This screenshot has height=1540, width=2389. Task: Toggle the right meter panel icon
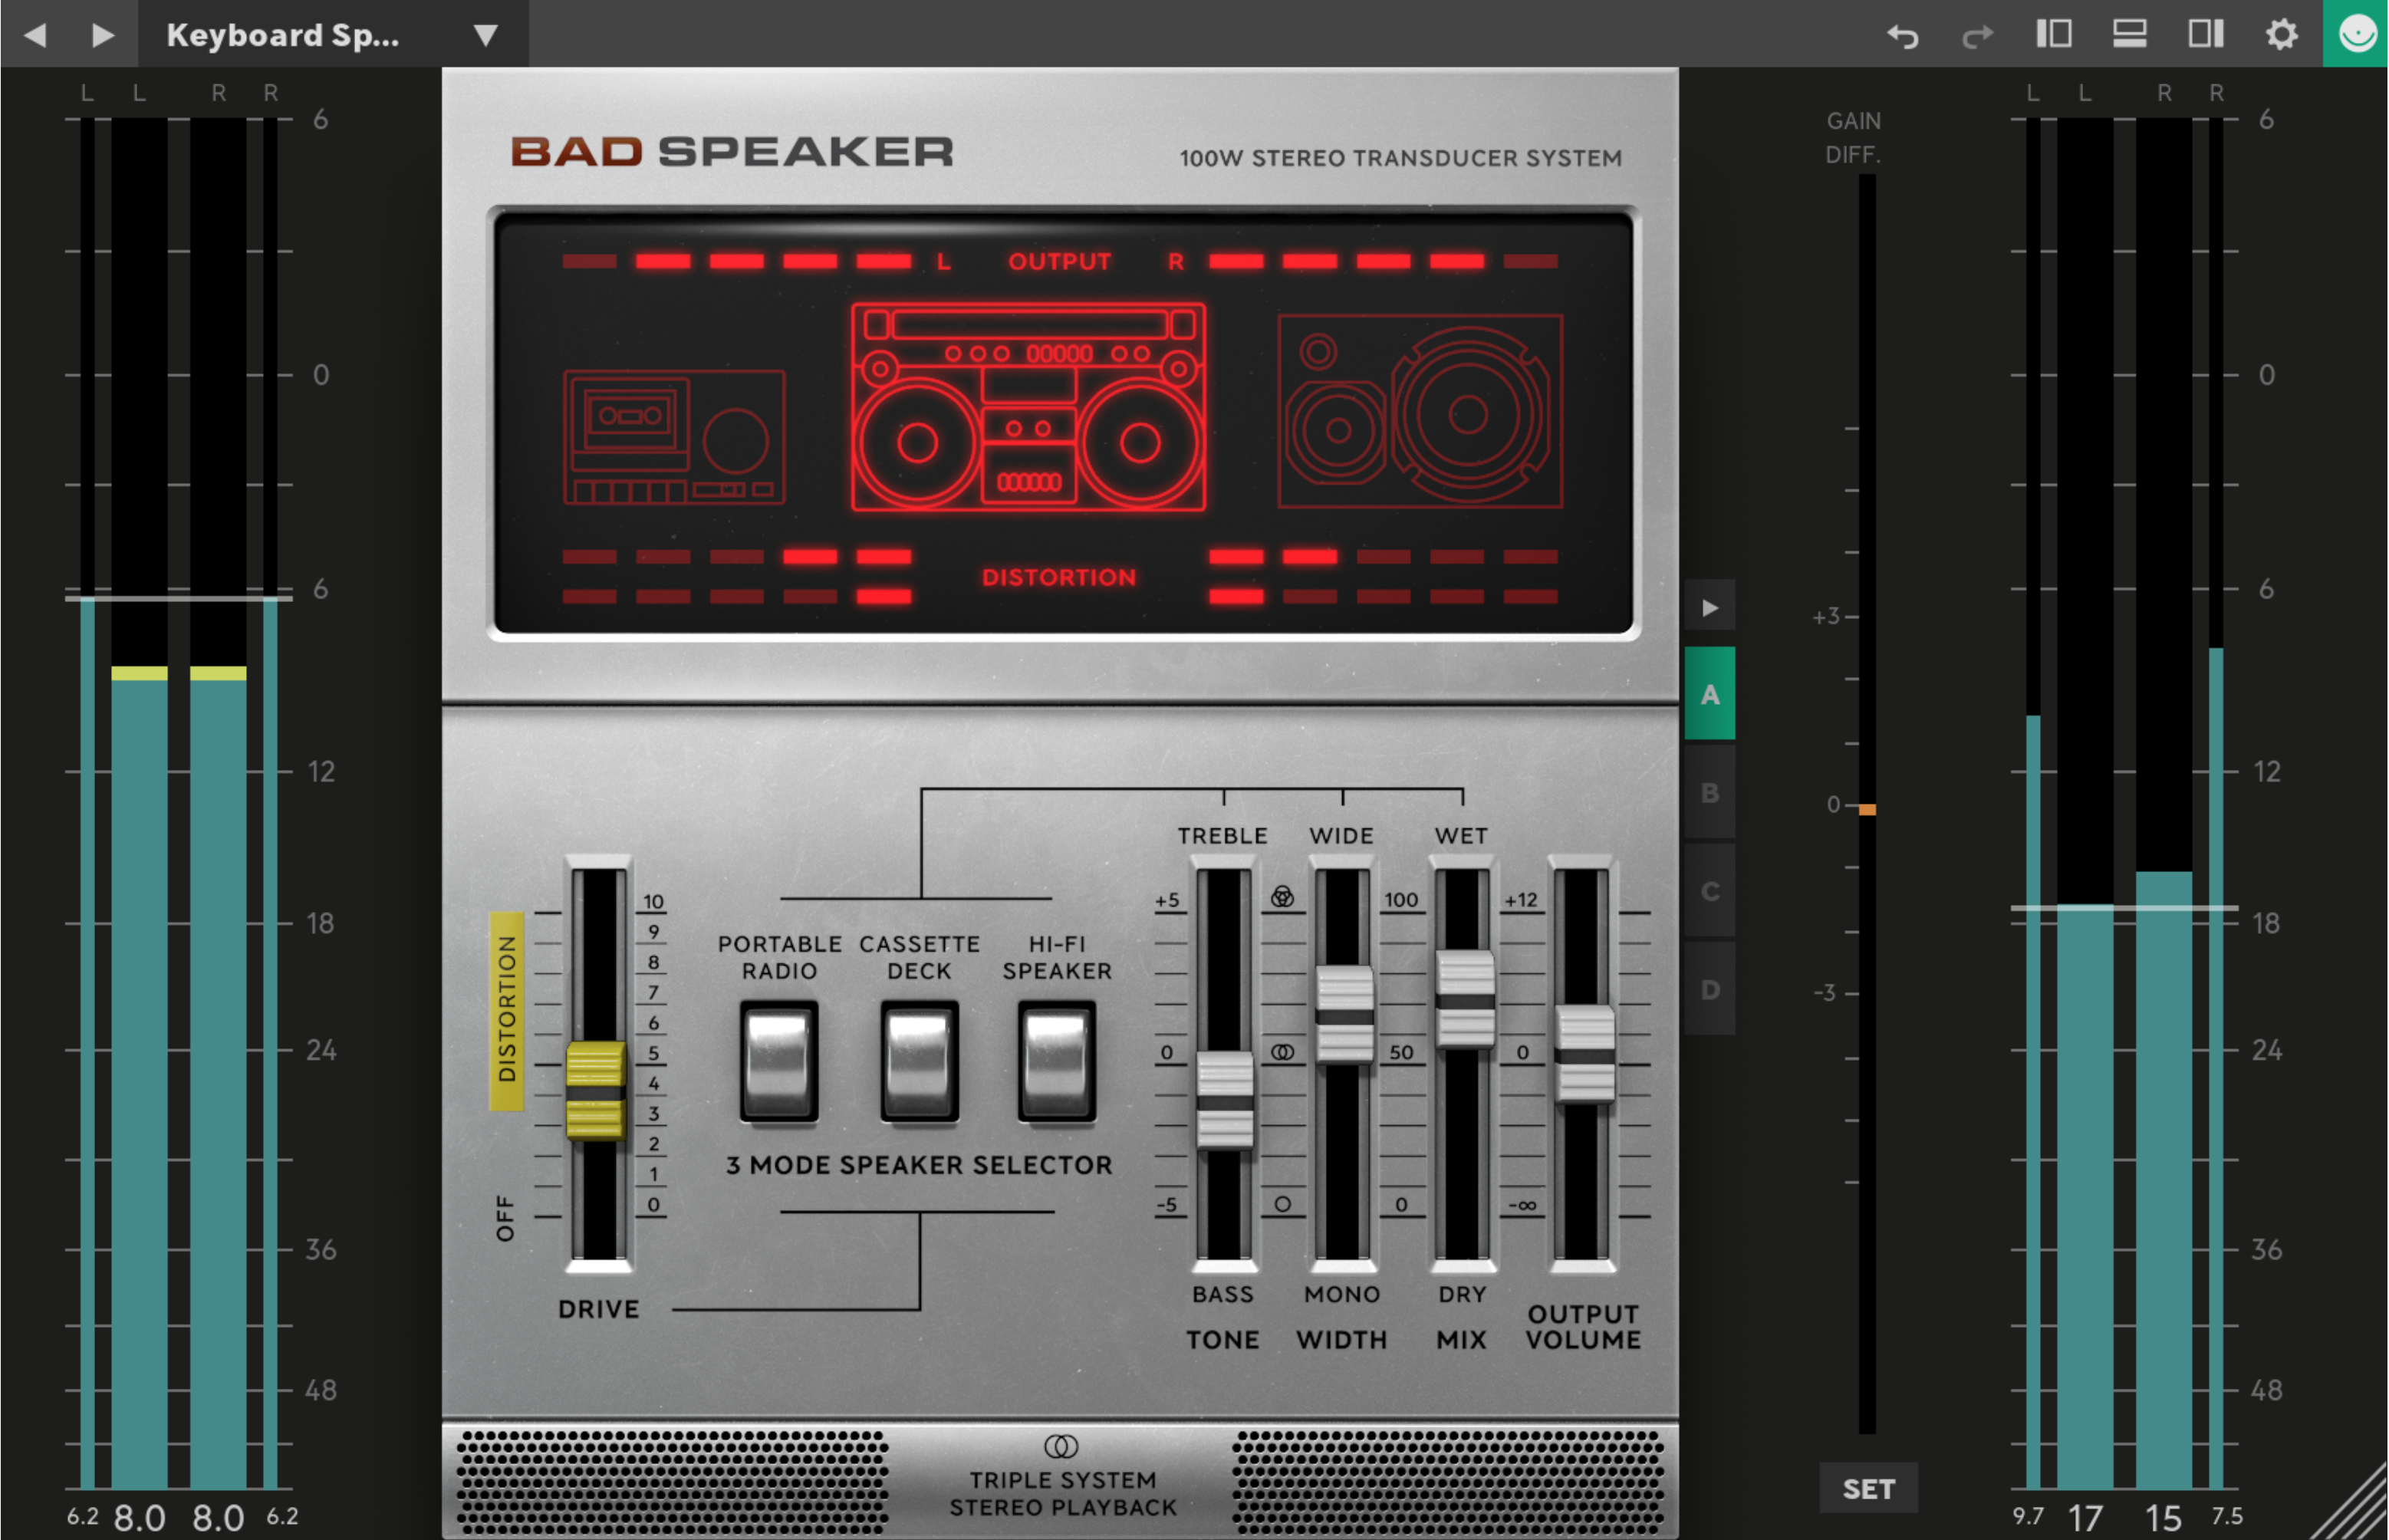[2205, 34]
